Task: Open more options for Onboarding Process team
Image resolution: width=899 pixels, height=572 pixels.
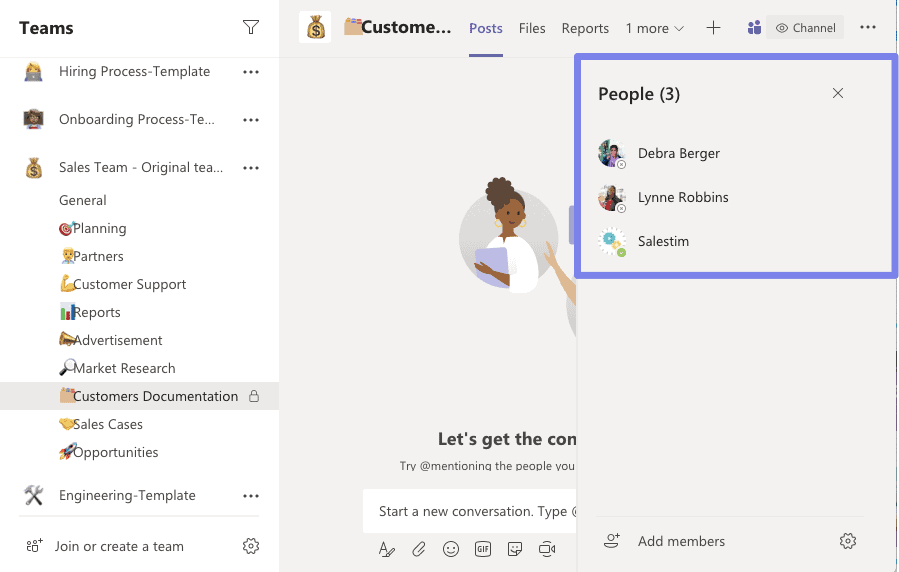Action: coord(251,120)
